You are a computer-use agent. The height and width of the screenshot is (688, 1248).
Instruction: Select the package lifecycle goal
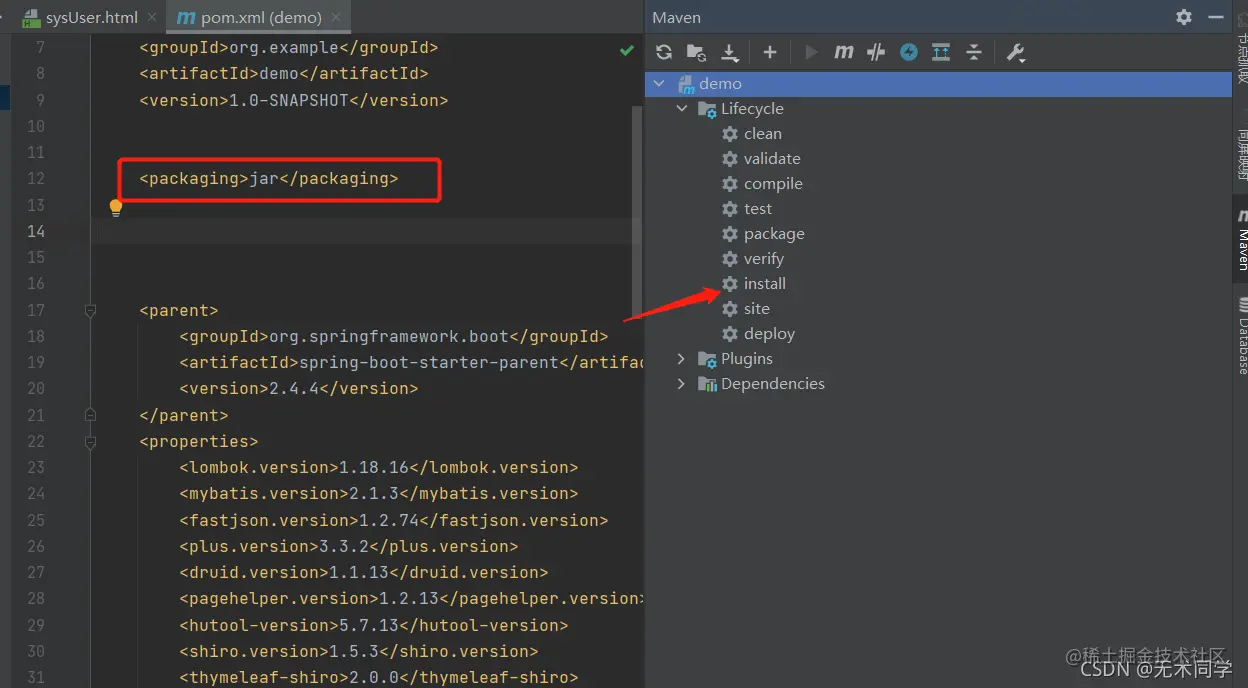click(774, 234)
